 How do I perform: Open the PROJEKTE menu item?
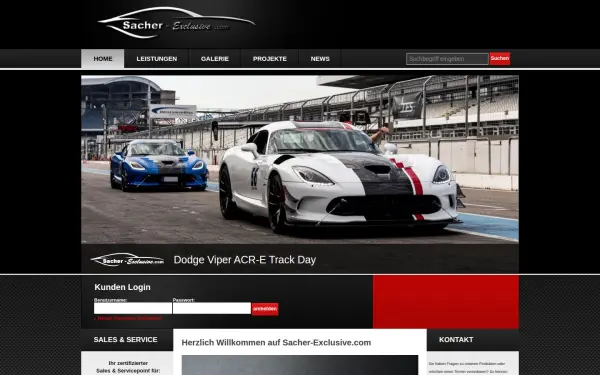(x=269, y=59)
